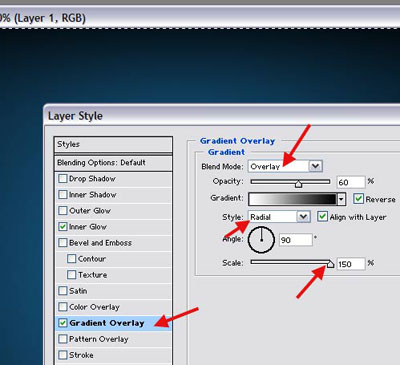
Task: Select the Satin effect label
Action: [78, 291]
